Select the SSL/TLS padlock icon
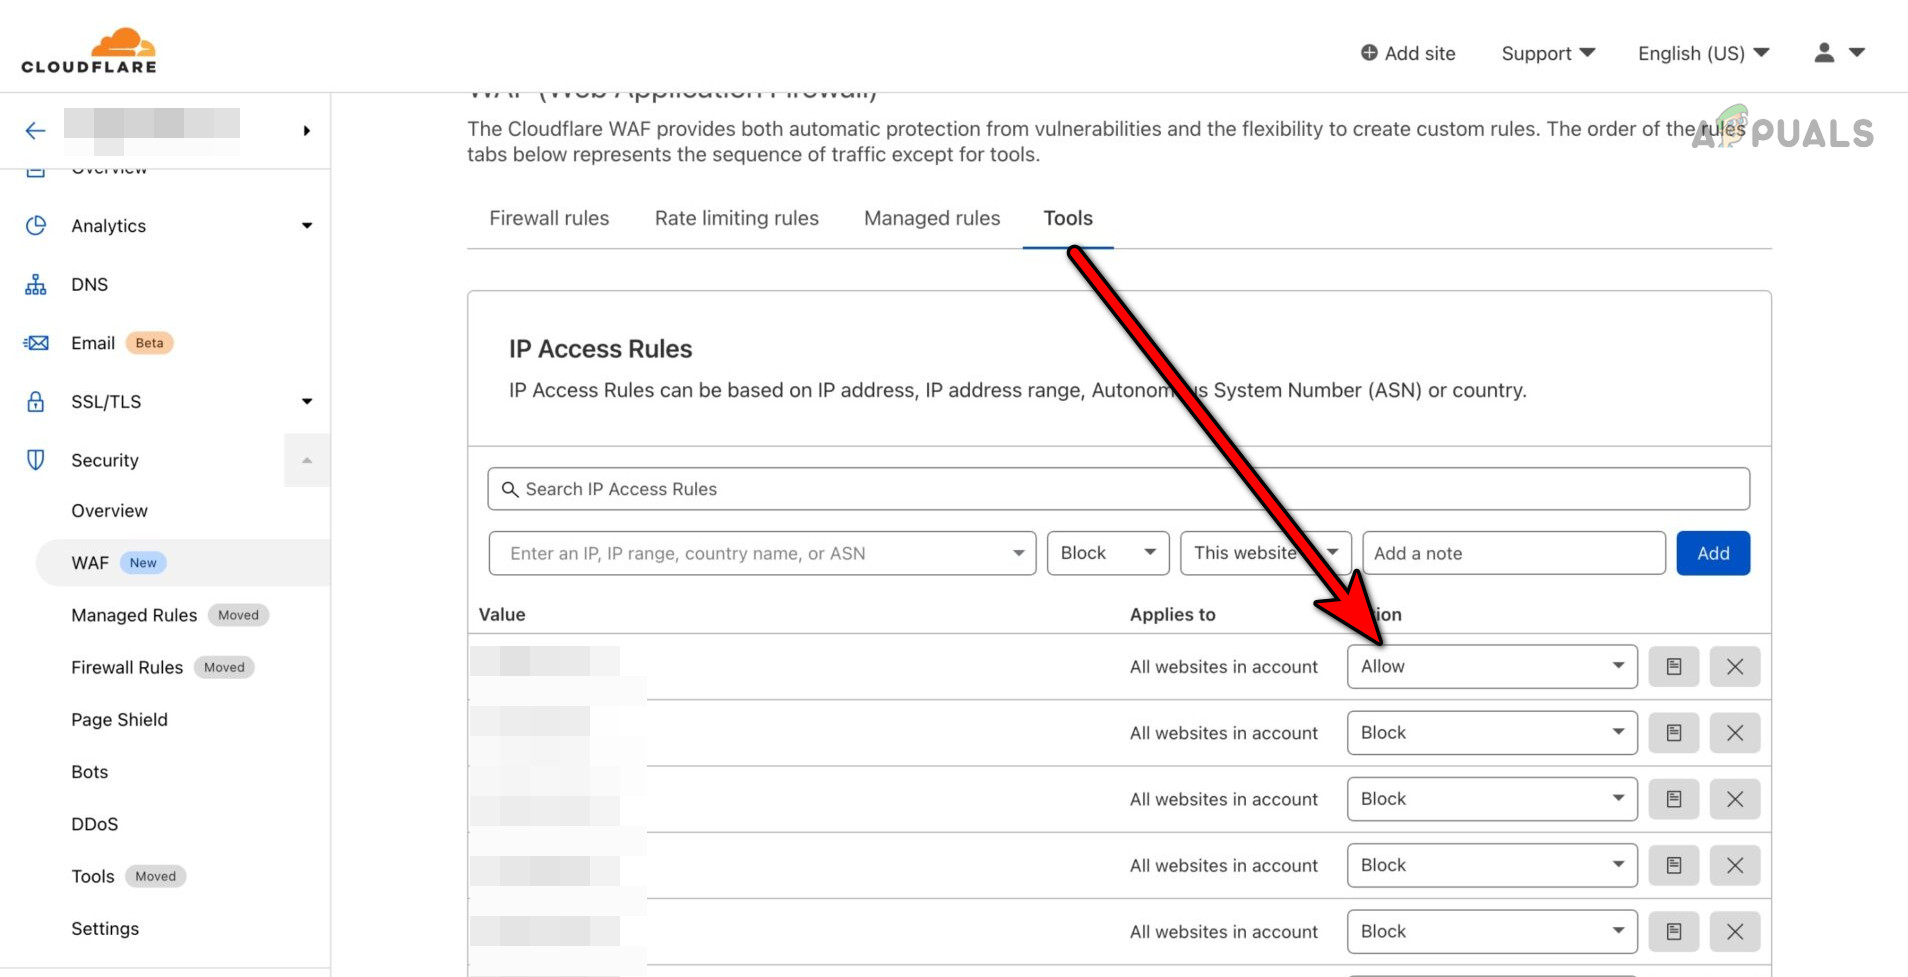 tap(35, 401)
